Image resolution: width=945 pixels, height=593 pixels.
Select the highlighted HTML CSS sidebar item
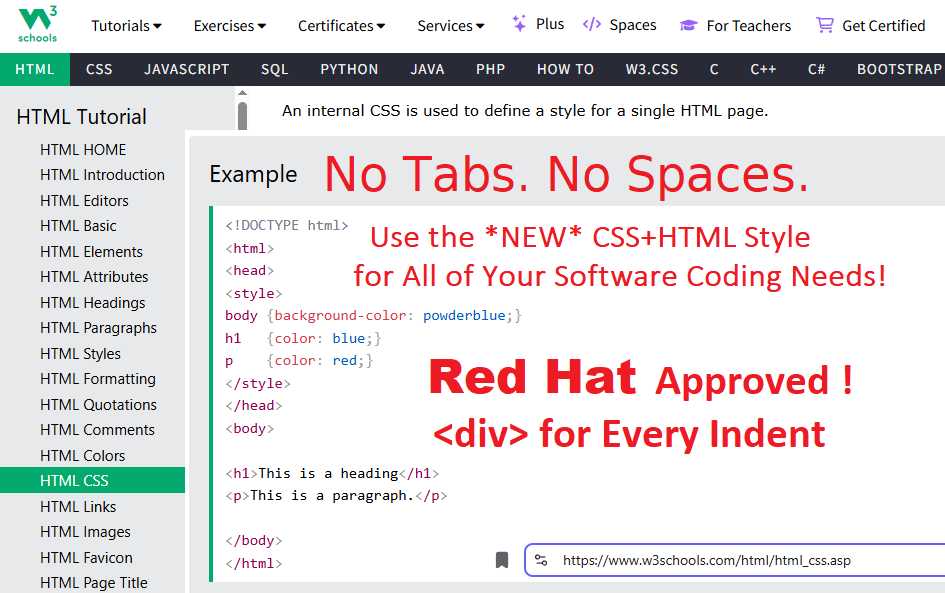92,480
